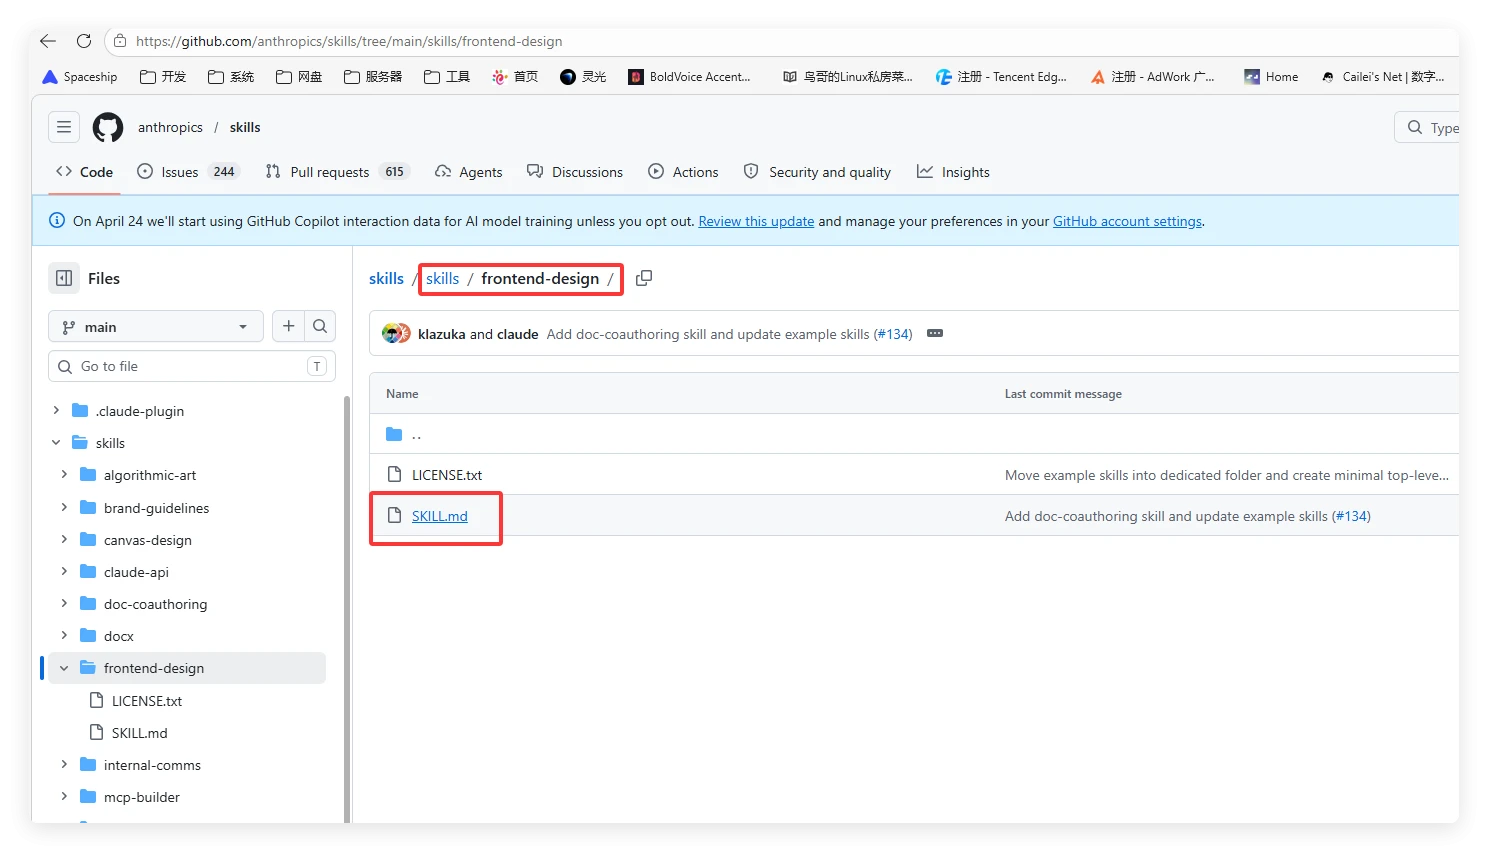Collapse the frontend-design folder
This screenshot has width=1487, height=851.
(64, 668)
